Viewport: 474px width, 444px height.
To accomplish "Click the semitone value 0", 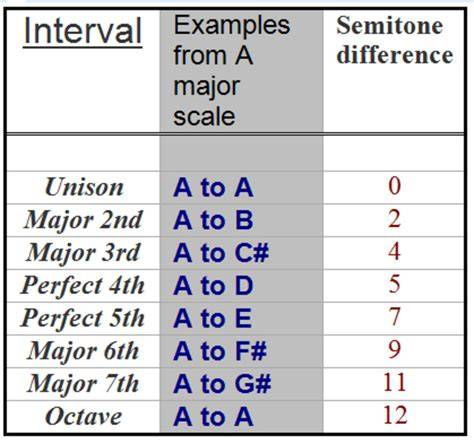I will [395, 186].
